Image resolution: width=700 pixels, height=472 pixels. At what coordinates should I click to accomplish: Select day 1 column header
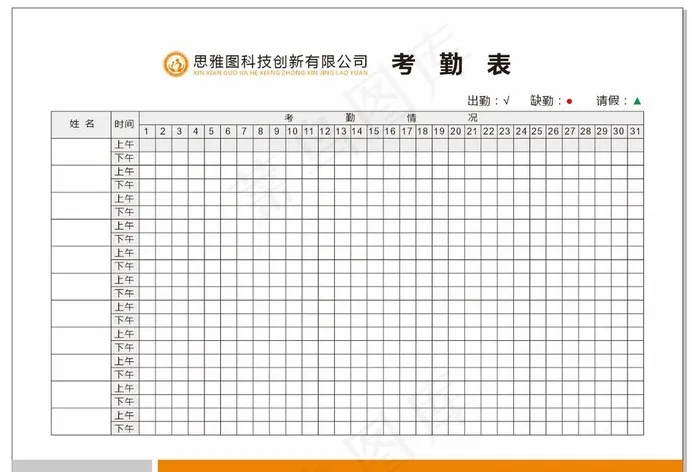click(x=147, y=131)
